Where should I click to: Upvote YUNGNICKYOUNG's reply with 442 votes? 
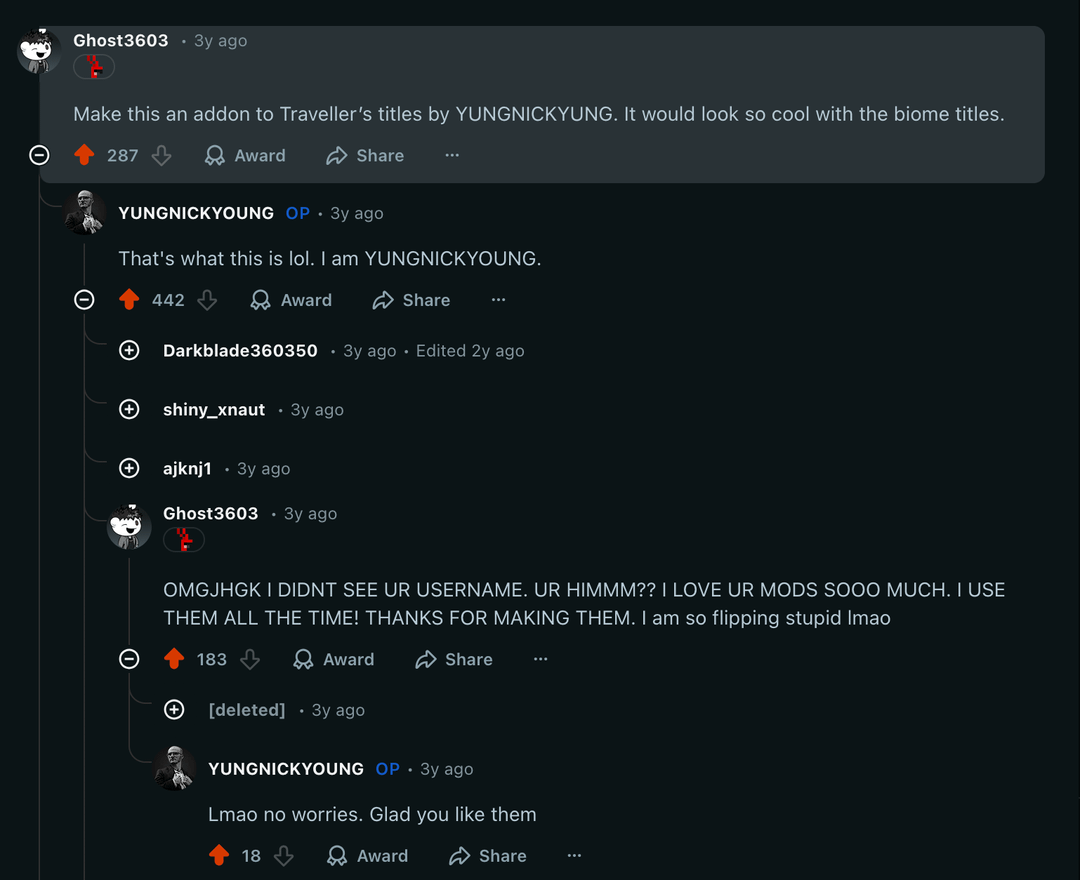click(x=129, y=300)
